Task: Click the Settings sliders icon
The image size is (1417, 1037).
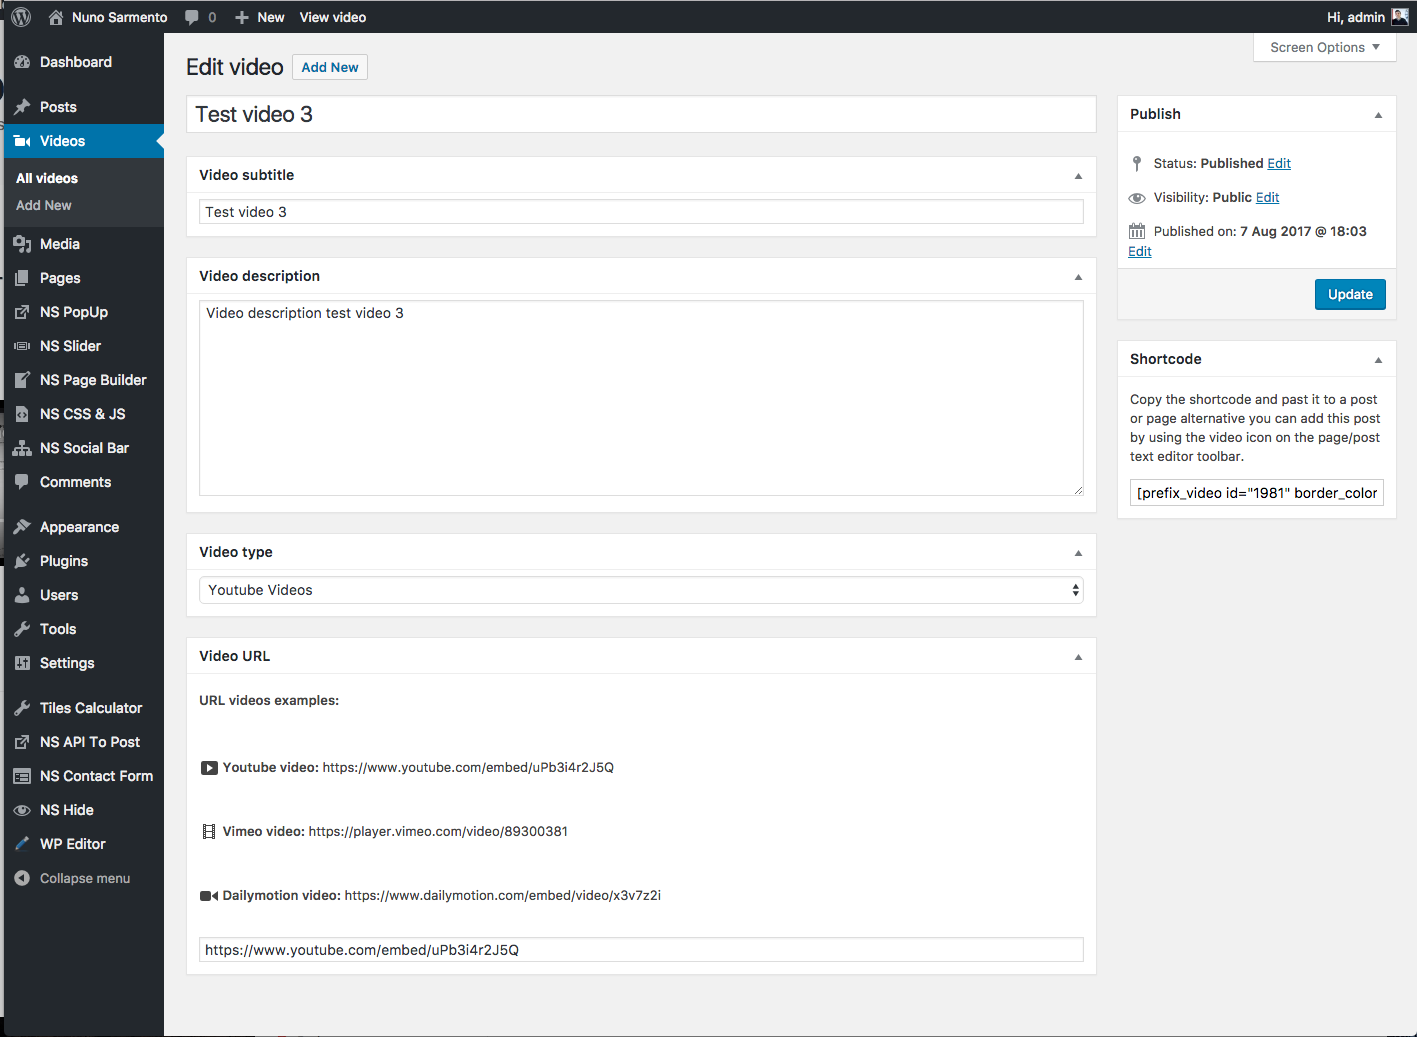Action: (x=22, y=663)
